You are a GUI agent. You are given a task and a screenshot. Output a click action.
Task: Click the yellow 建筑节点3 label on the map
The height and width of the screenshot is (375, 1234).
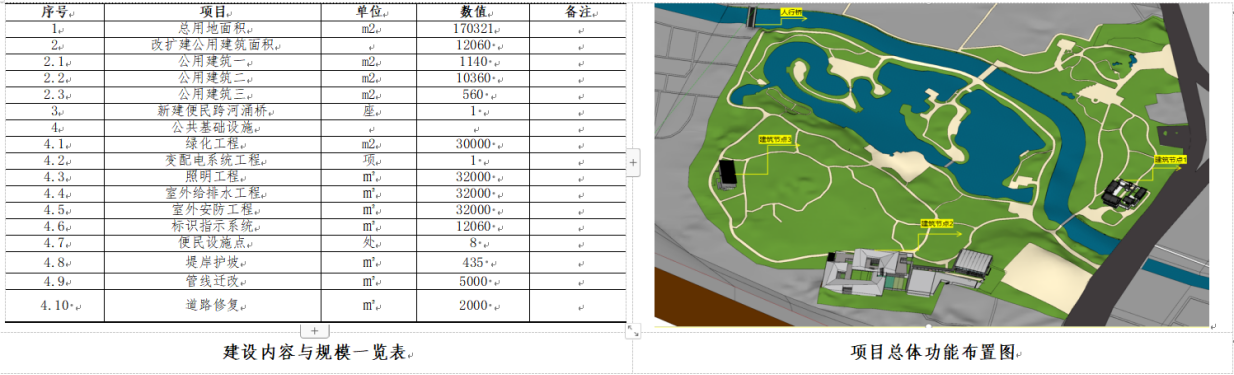(775, 140)
